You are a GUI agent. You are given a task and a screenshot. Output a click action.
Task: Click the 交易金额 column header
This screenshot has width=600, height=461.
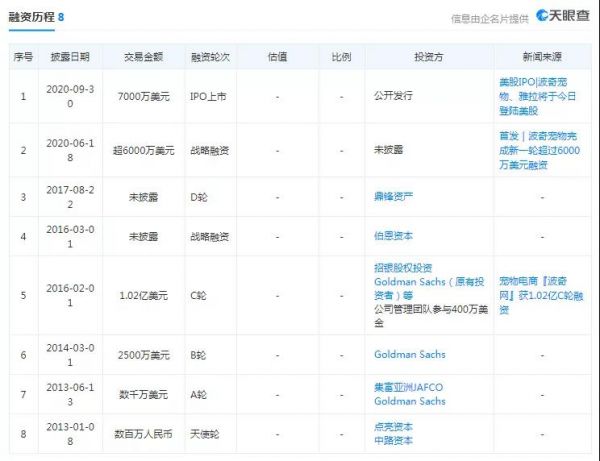coord(143,57)
